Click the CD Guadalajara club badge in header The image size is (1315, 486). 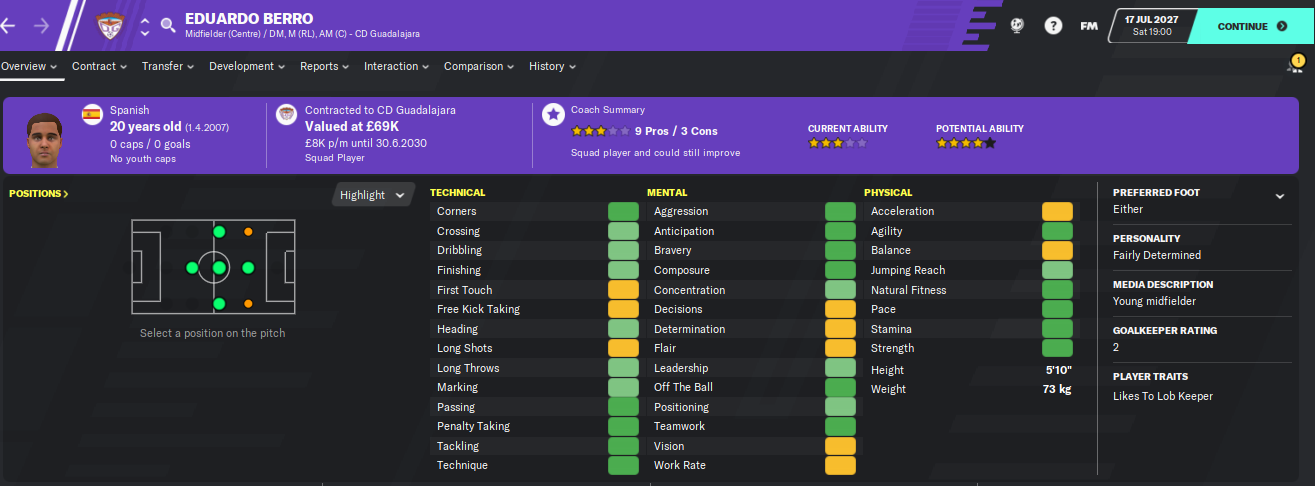(x=110, y=25)
